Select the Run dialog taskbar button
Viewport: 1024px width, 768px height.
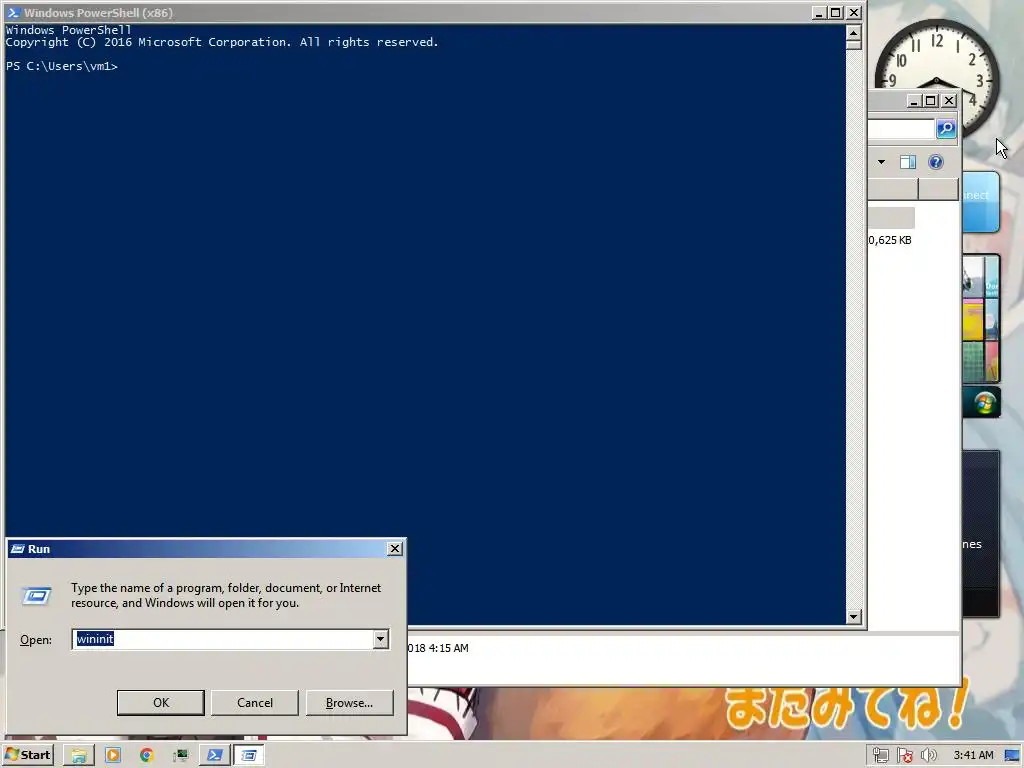pos(249,756)
